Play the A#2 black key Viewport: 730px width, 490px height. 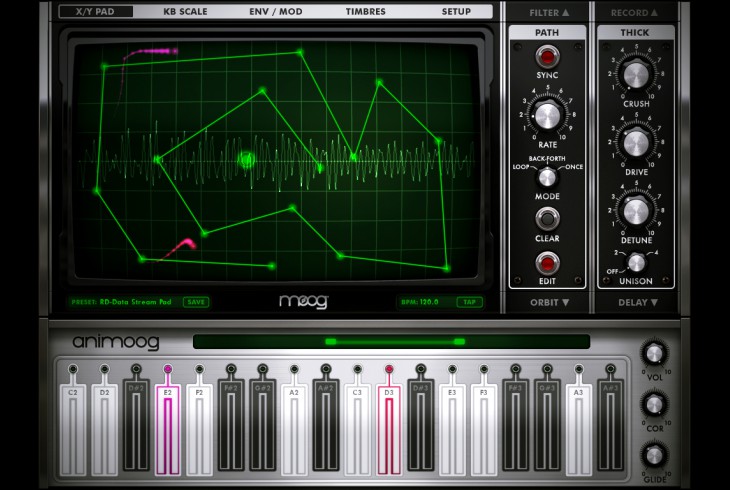click(326, 426)
